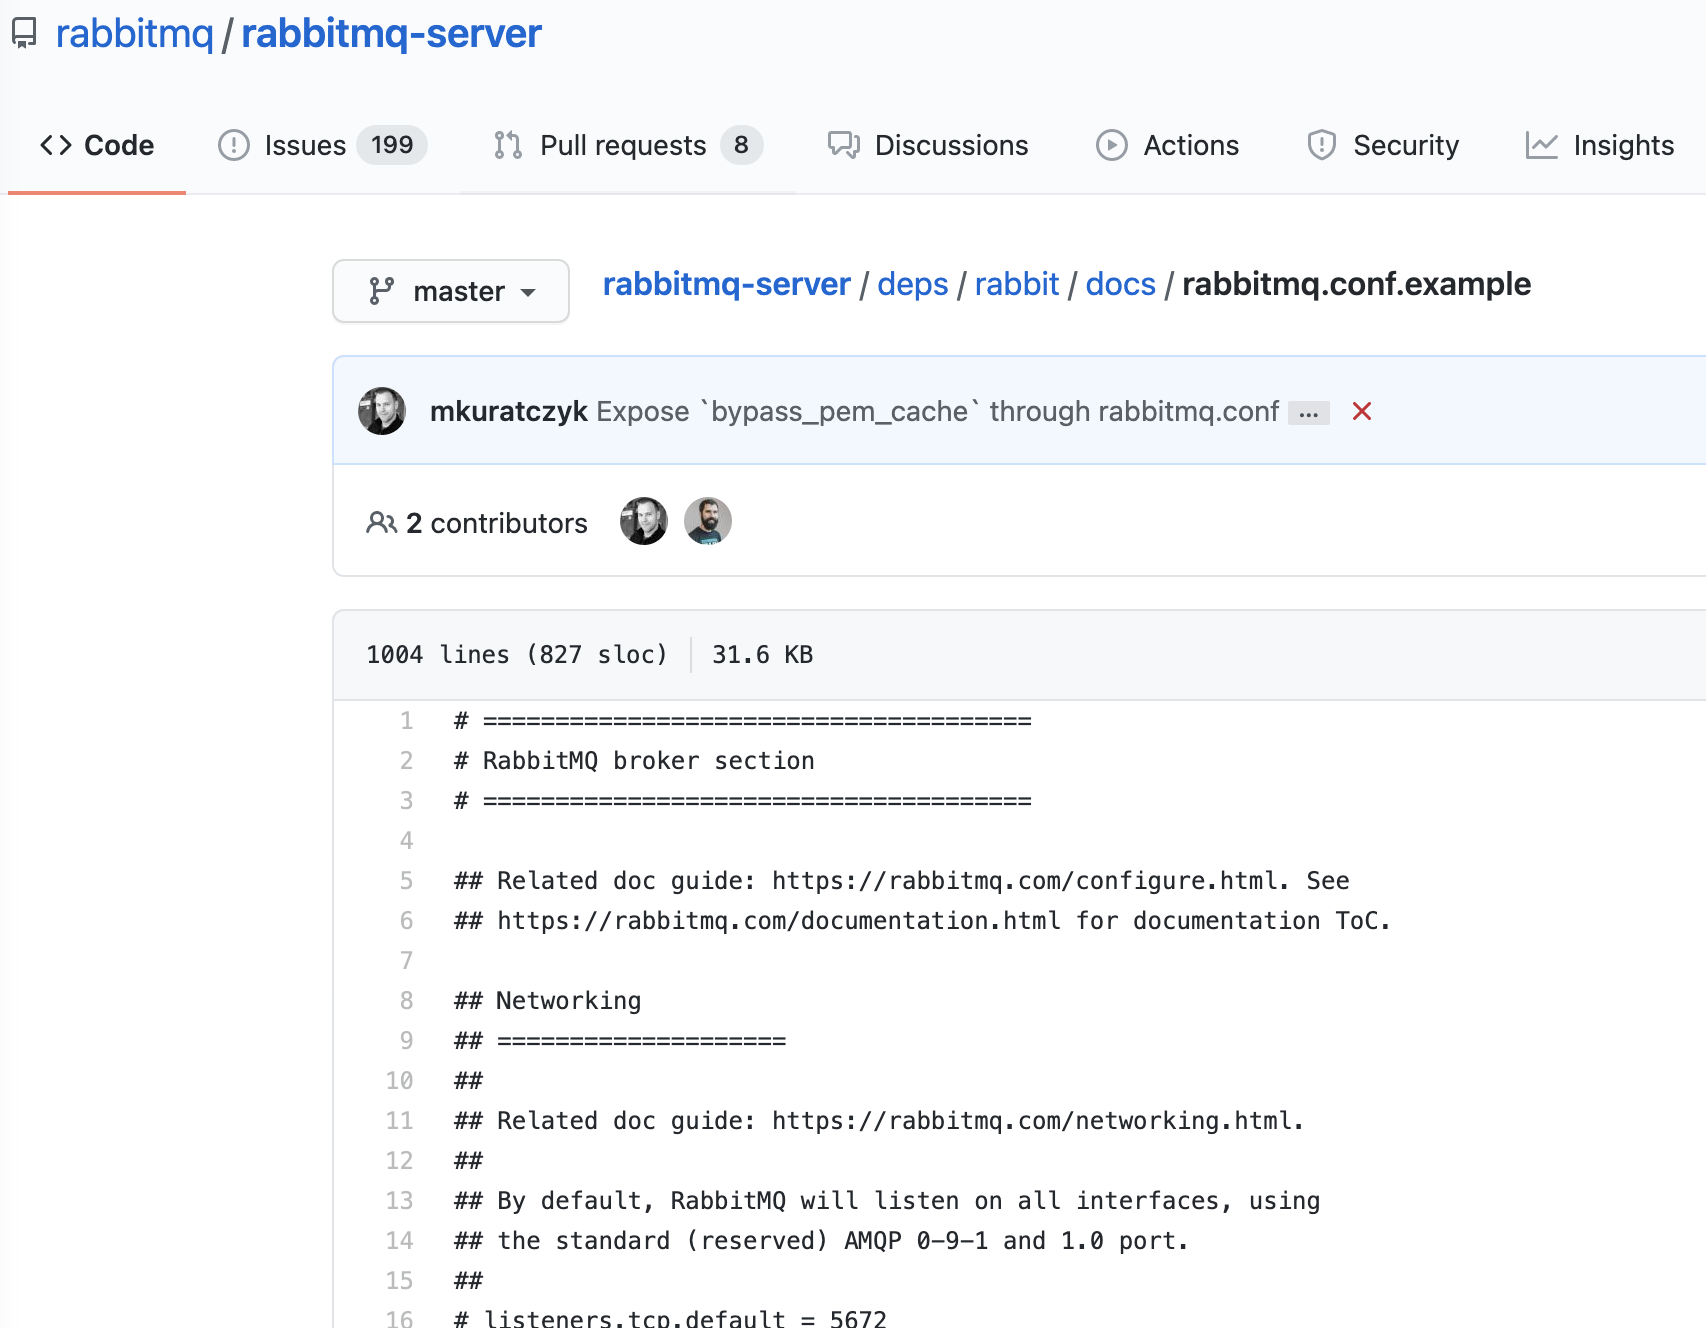Open the Insights tab
1706x1328 pixels.
coord(1600,146)
